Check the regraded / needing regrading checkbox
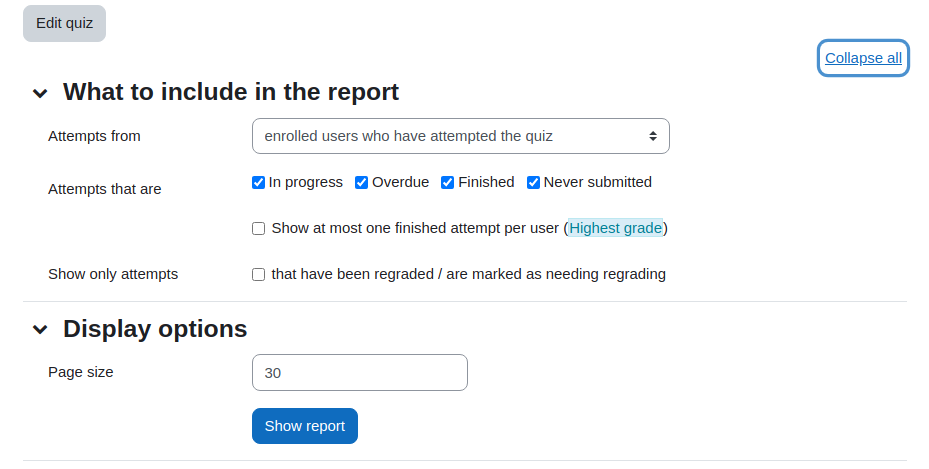929x469 pixels. [x=258, y=275]
